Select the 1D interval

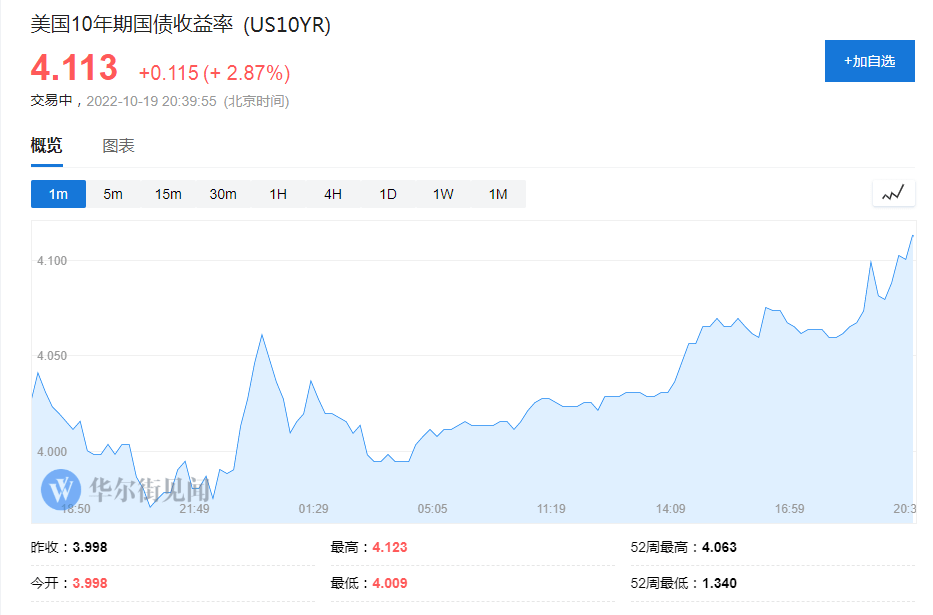(x=388, y=194)
